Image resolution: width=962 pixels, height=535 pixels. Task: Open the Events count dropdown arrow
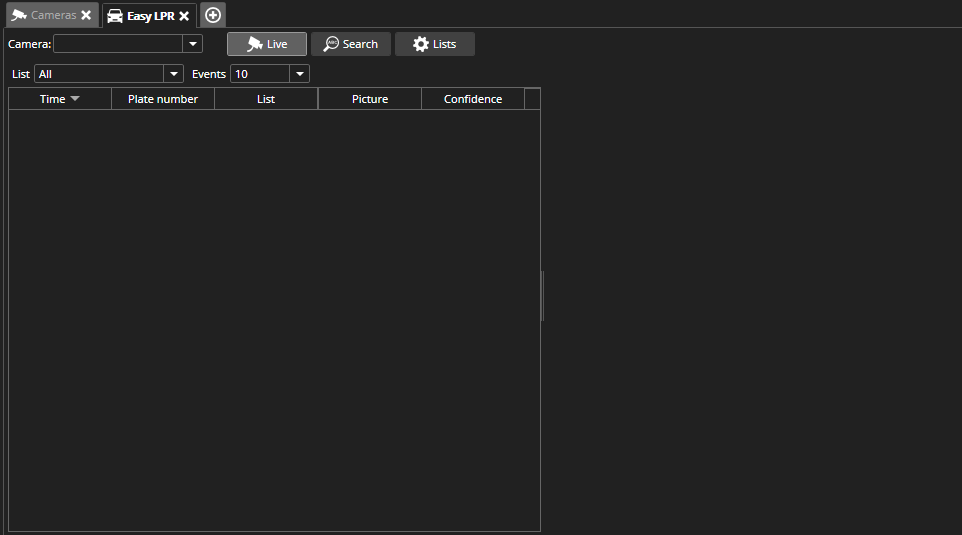(x=299, y=74)
